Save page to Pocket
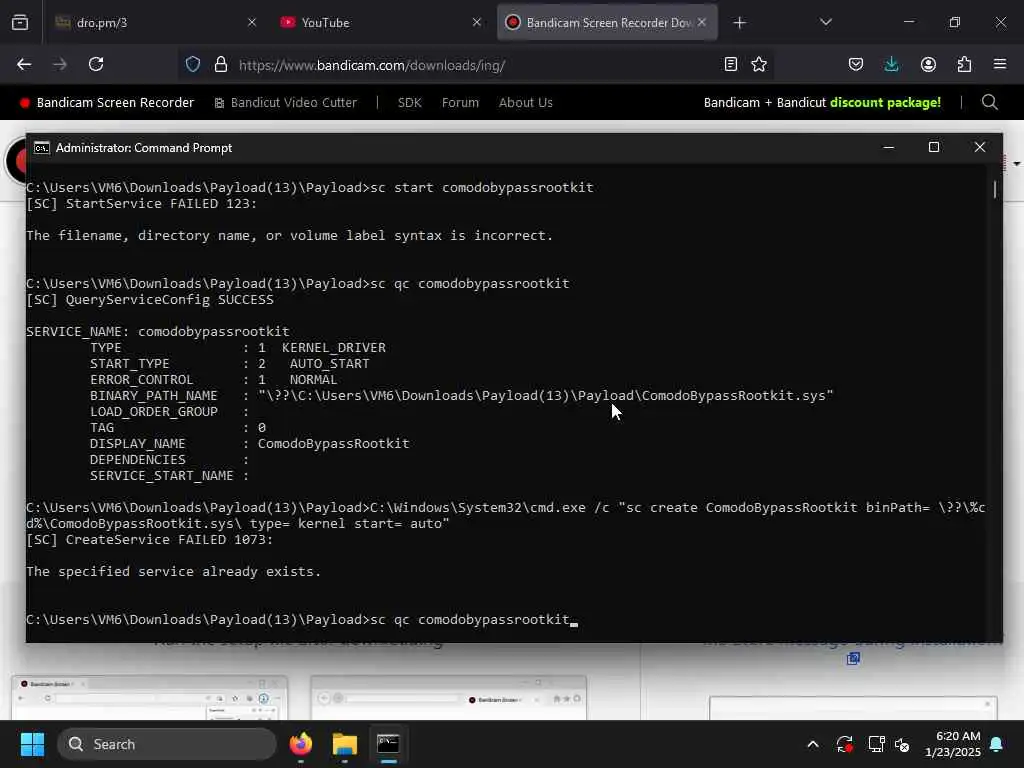The height and width of the screenshot is (768, 1024). pyautogui.click(x=856, y=65)
